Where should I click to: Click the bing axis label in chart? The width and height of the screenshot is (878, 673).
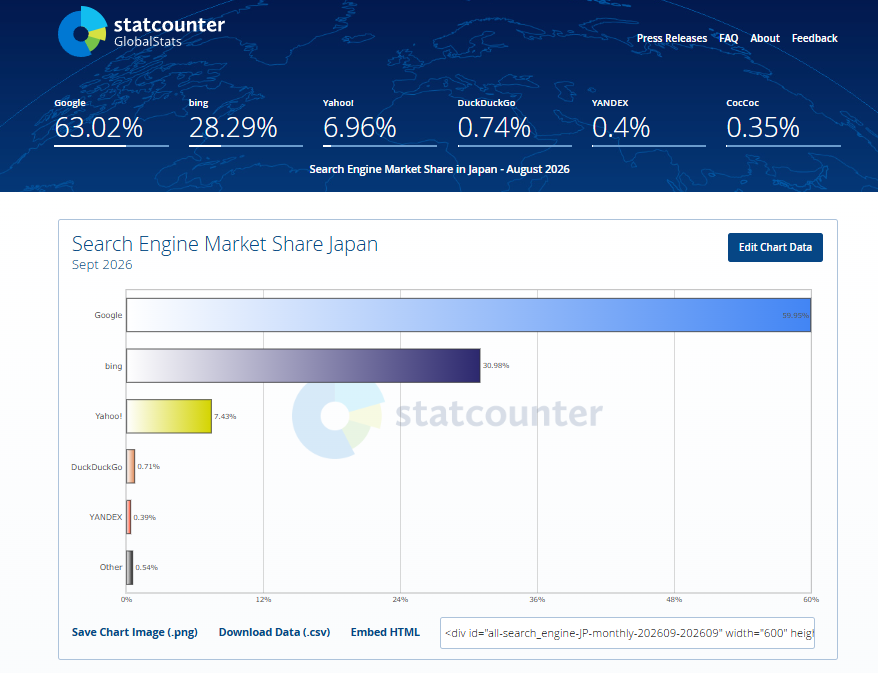click(x=113, y=366)
